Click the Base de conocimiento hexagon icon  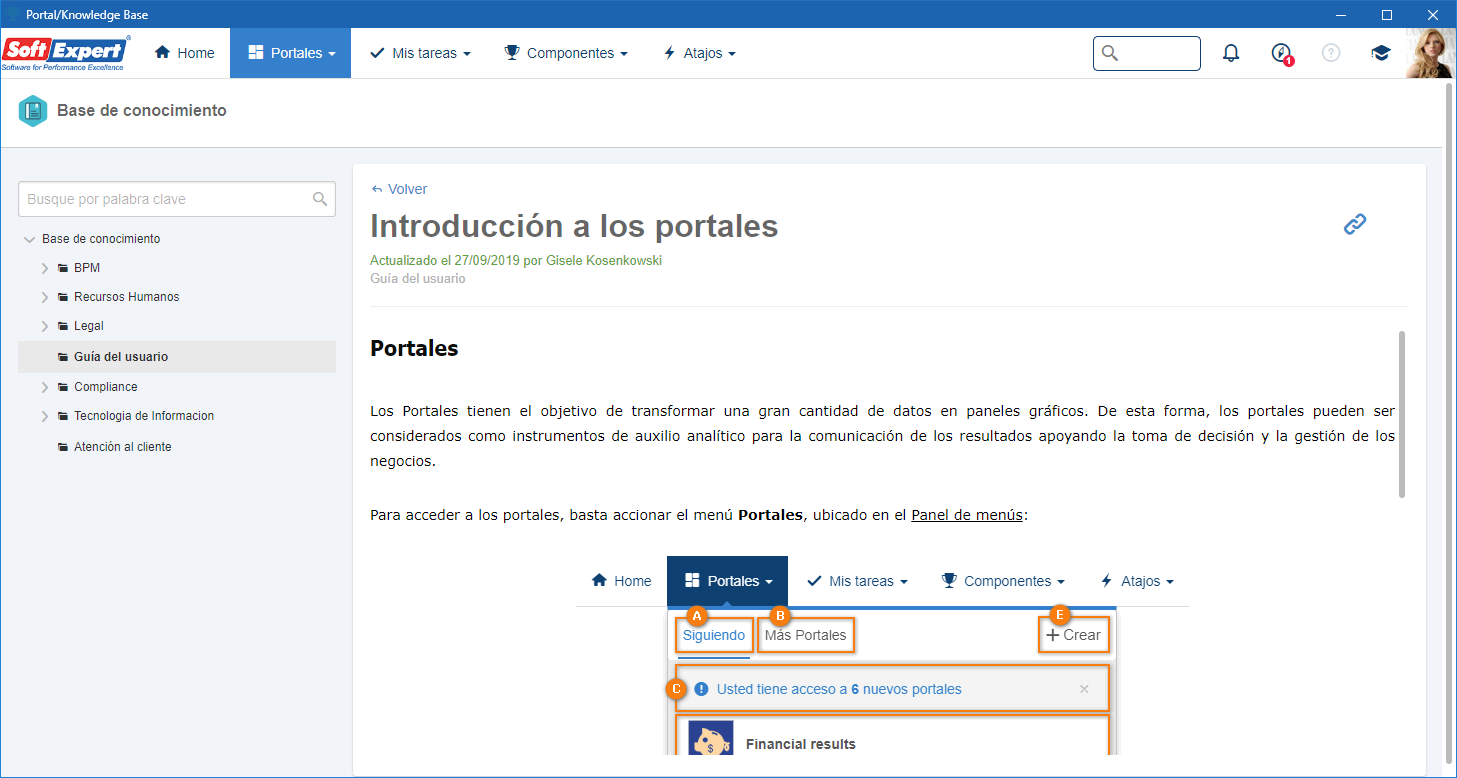[33, 111]
